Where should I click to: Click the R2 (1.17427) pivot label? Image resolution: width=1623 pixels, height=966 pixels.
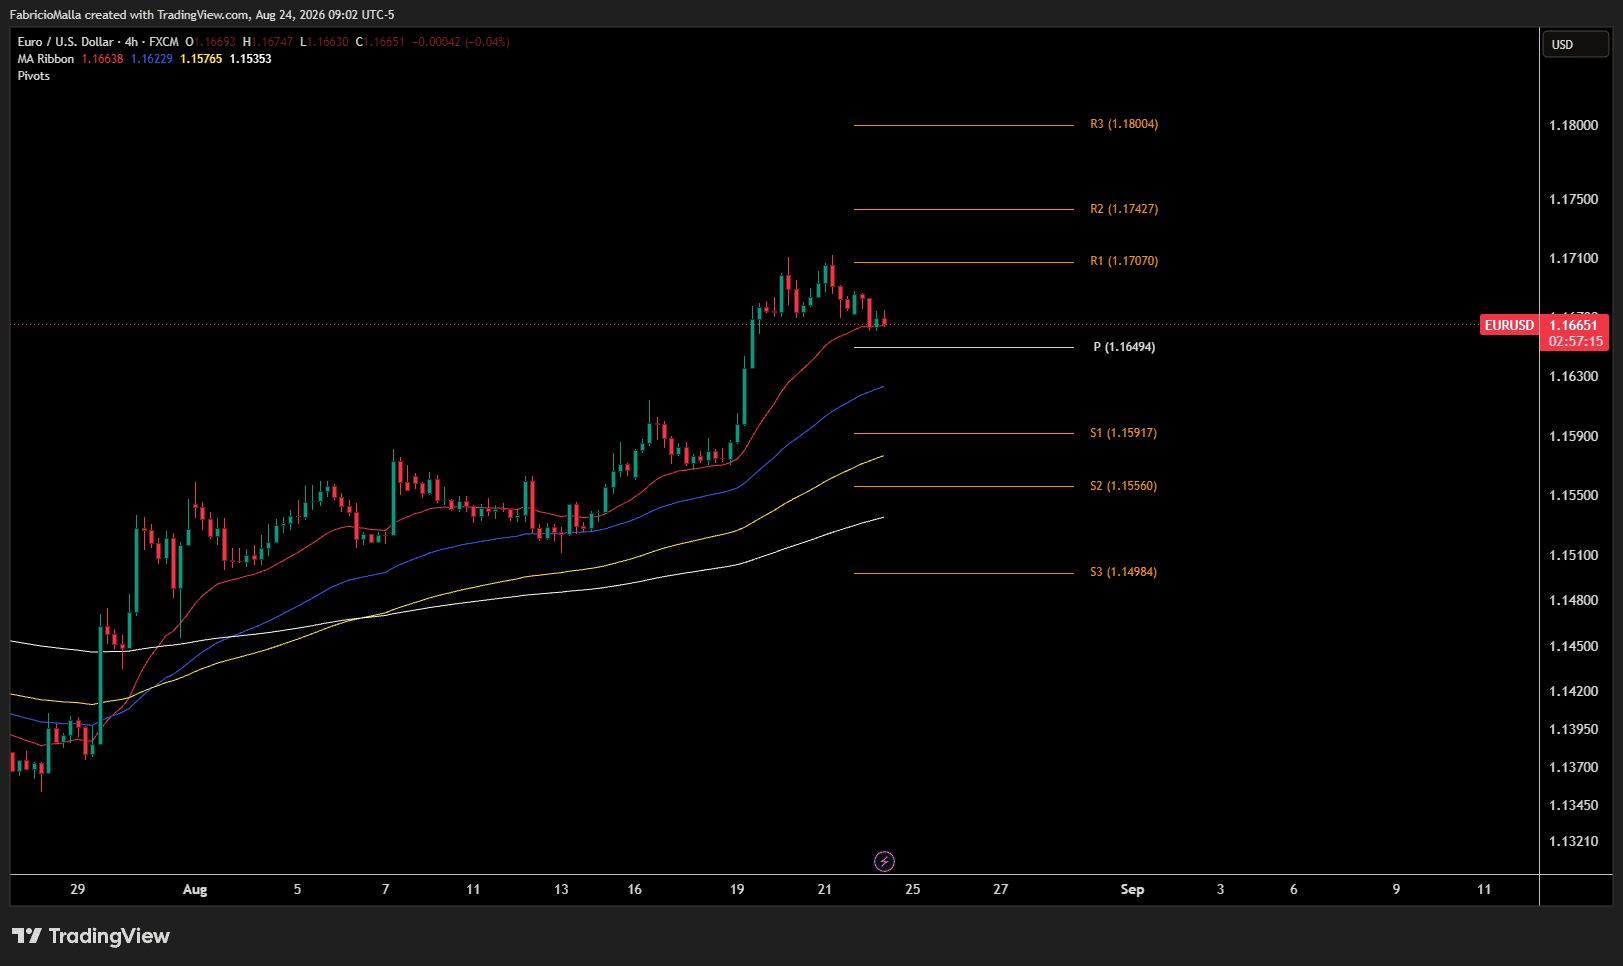[x=1124, y=209]
